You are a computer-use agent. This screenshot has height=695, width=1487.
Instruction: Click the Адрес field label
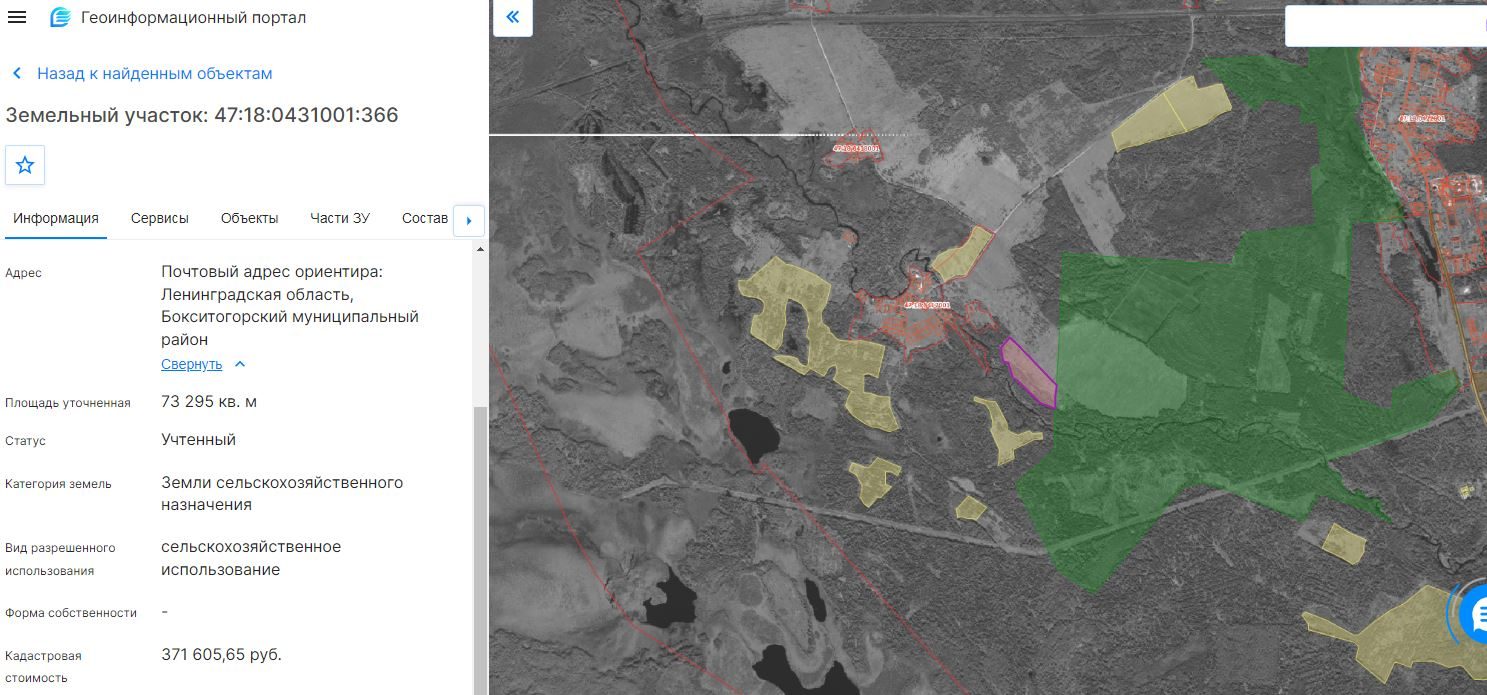pyautogui.click(x=24, y=273)
